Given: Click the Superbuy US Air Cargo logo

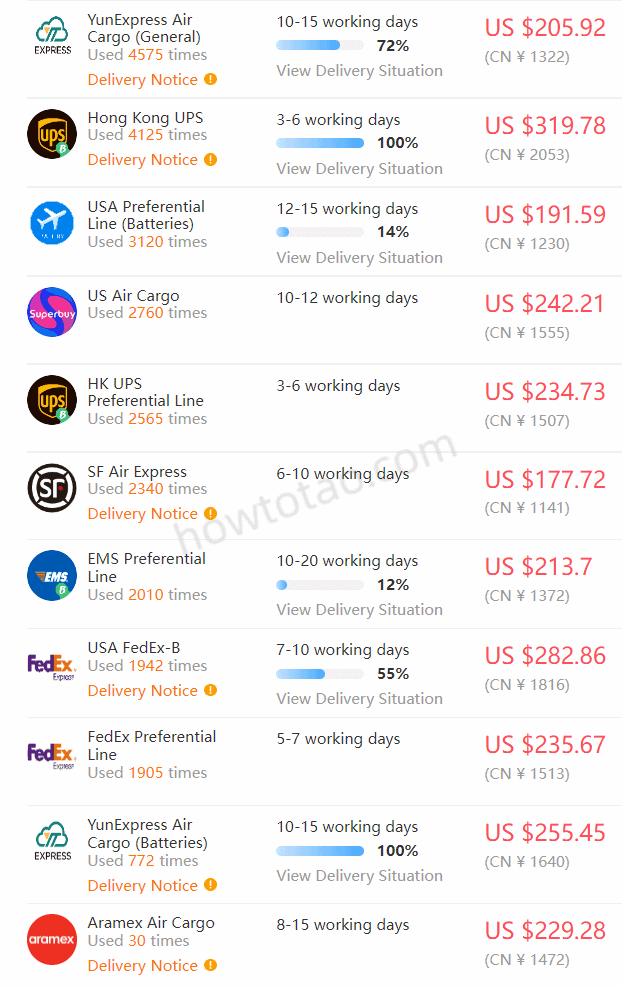Looking at the screenshot, I should coord(52,312).
